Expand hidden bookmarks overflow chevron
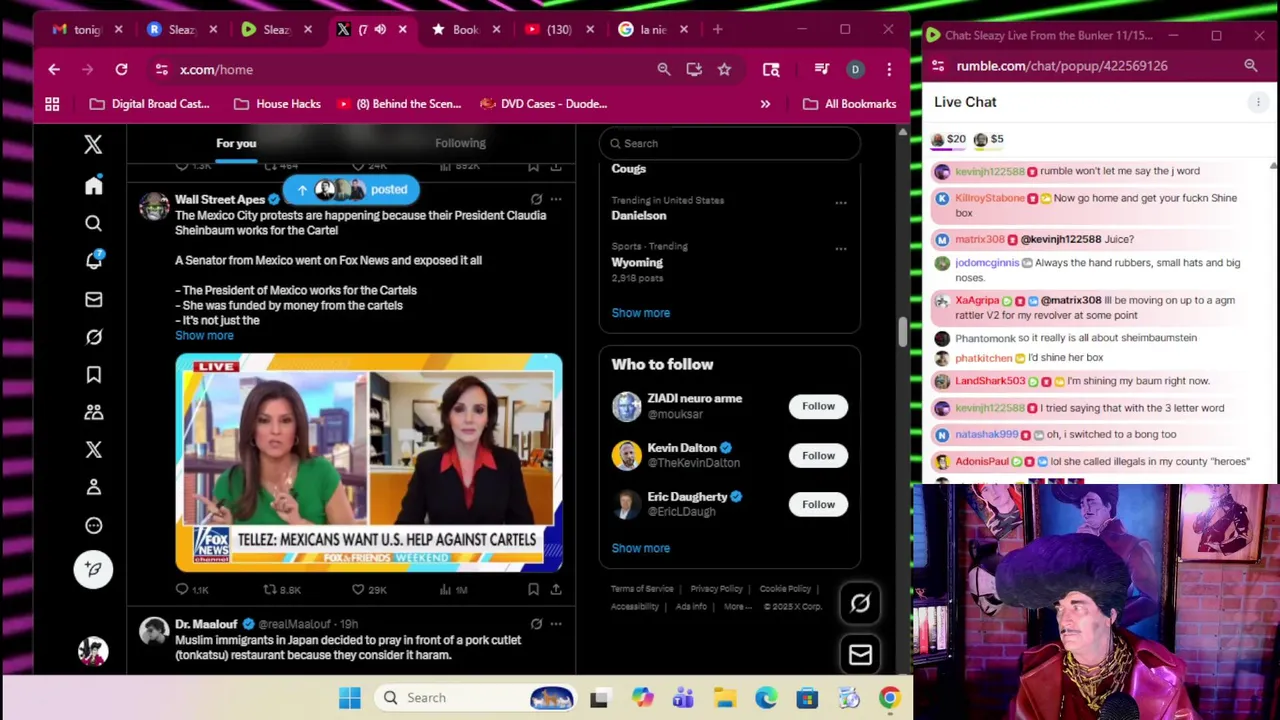 [765, 104]
